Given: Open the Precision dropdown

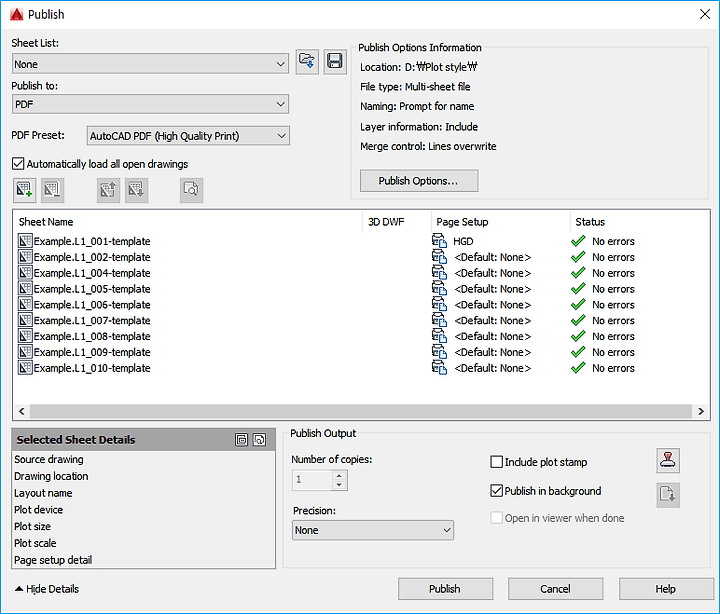Looking at the screenshot, I should 373,530.
